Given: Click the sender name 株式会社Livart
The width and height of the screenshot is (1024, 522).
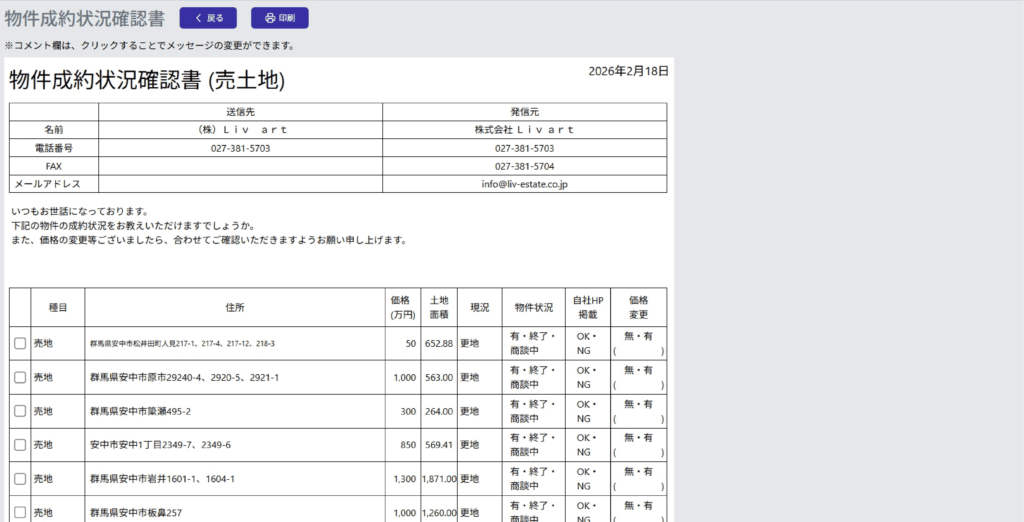Looking at the screenshot, I should click(524, 130).
